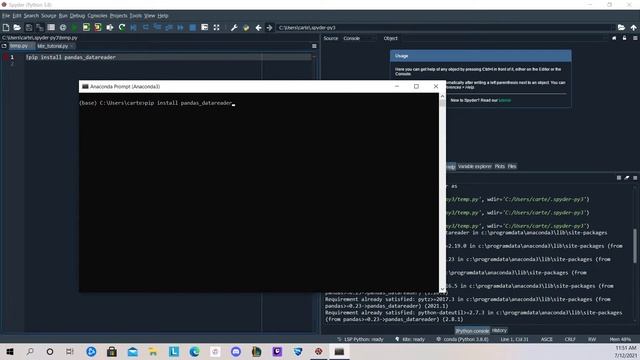Click the Back arrow in toolbar
This screenshot has width=640, height=360.
coord(258,27)
